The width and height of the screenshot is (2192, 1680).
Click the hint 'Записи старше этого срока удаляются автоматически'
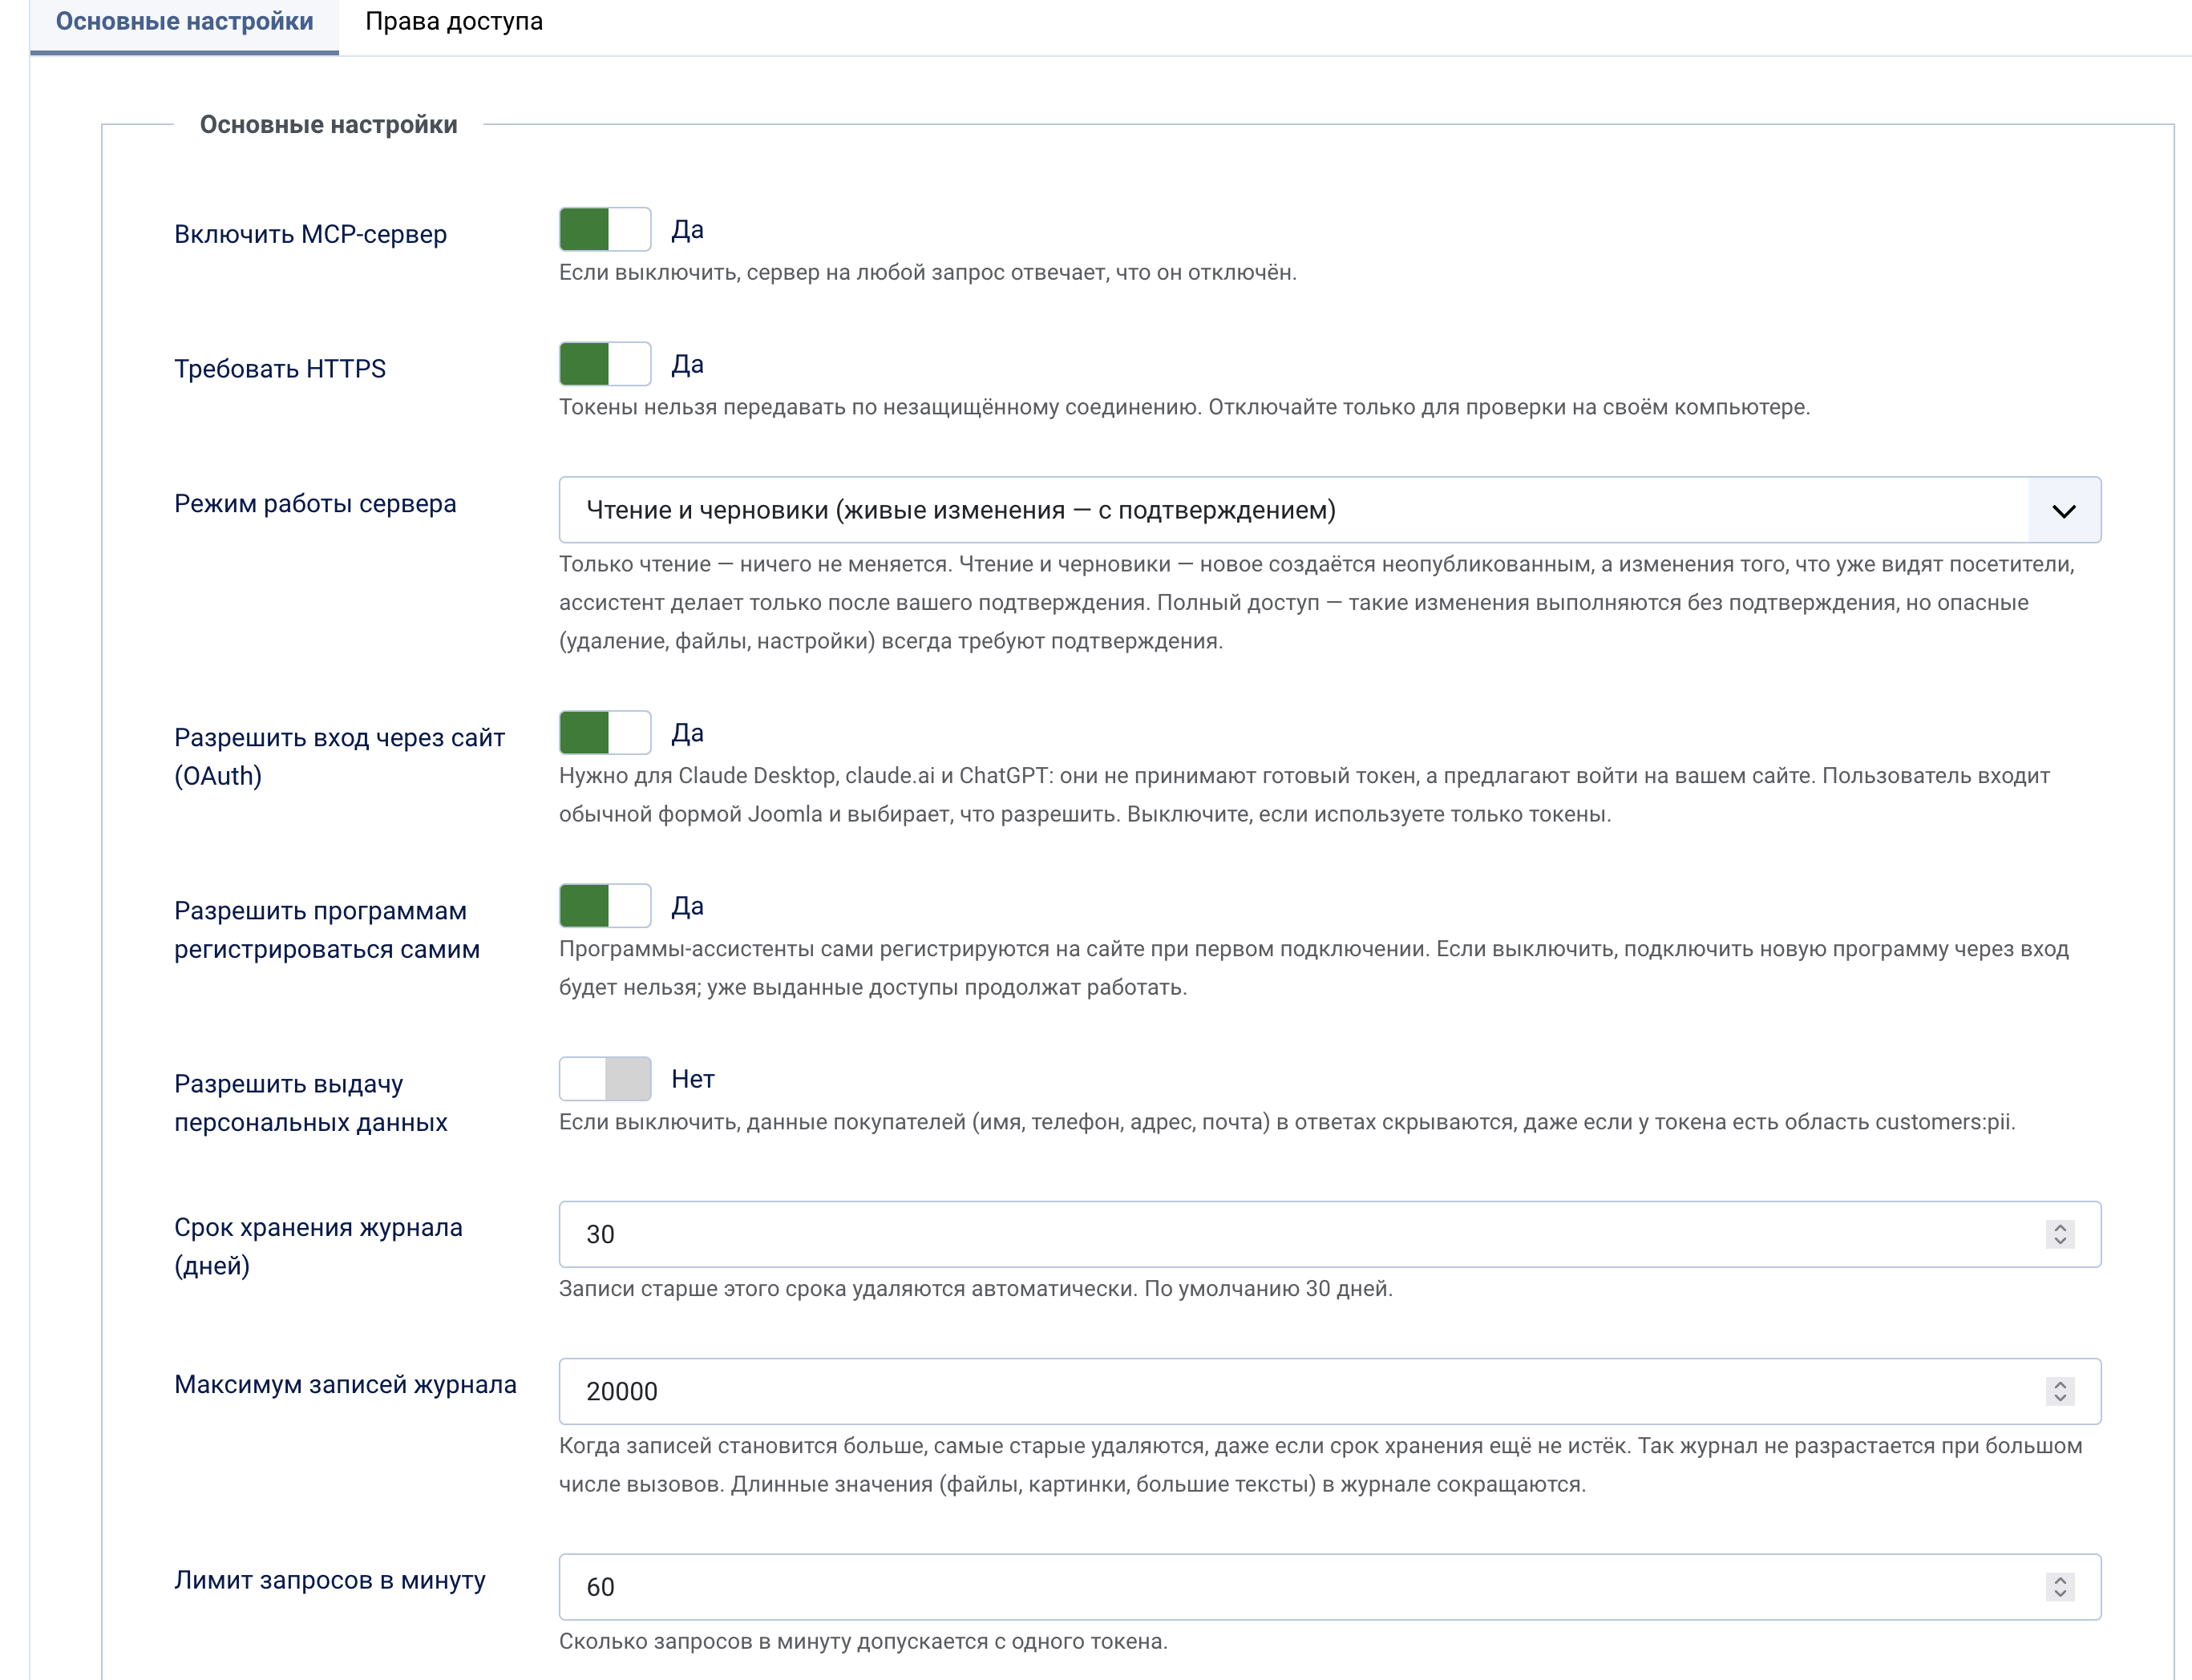pos(976,1288)
